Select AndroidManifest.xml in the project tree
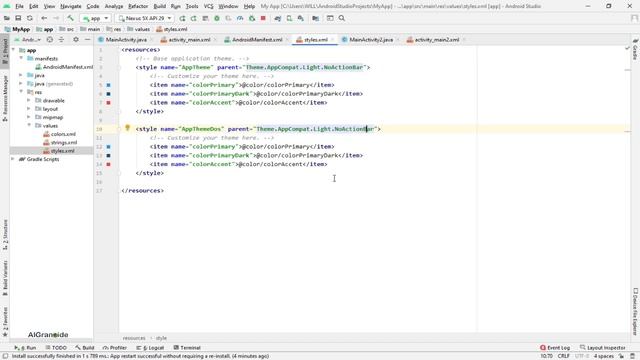640x360 pixels. (x=64, y=67)
